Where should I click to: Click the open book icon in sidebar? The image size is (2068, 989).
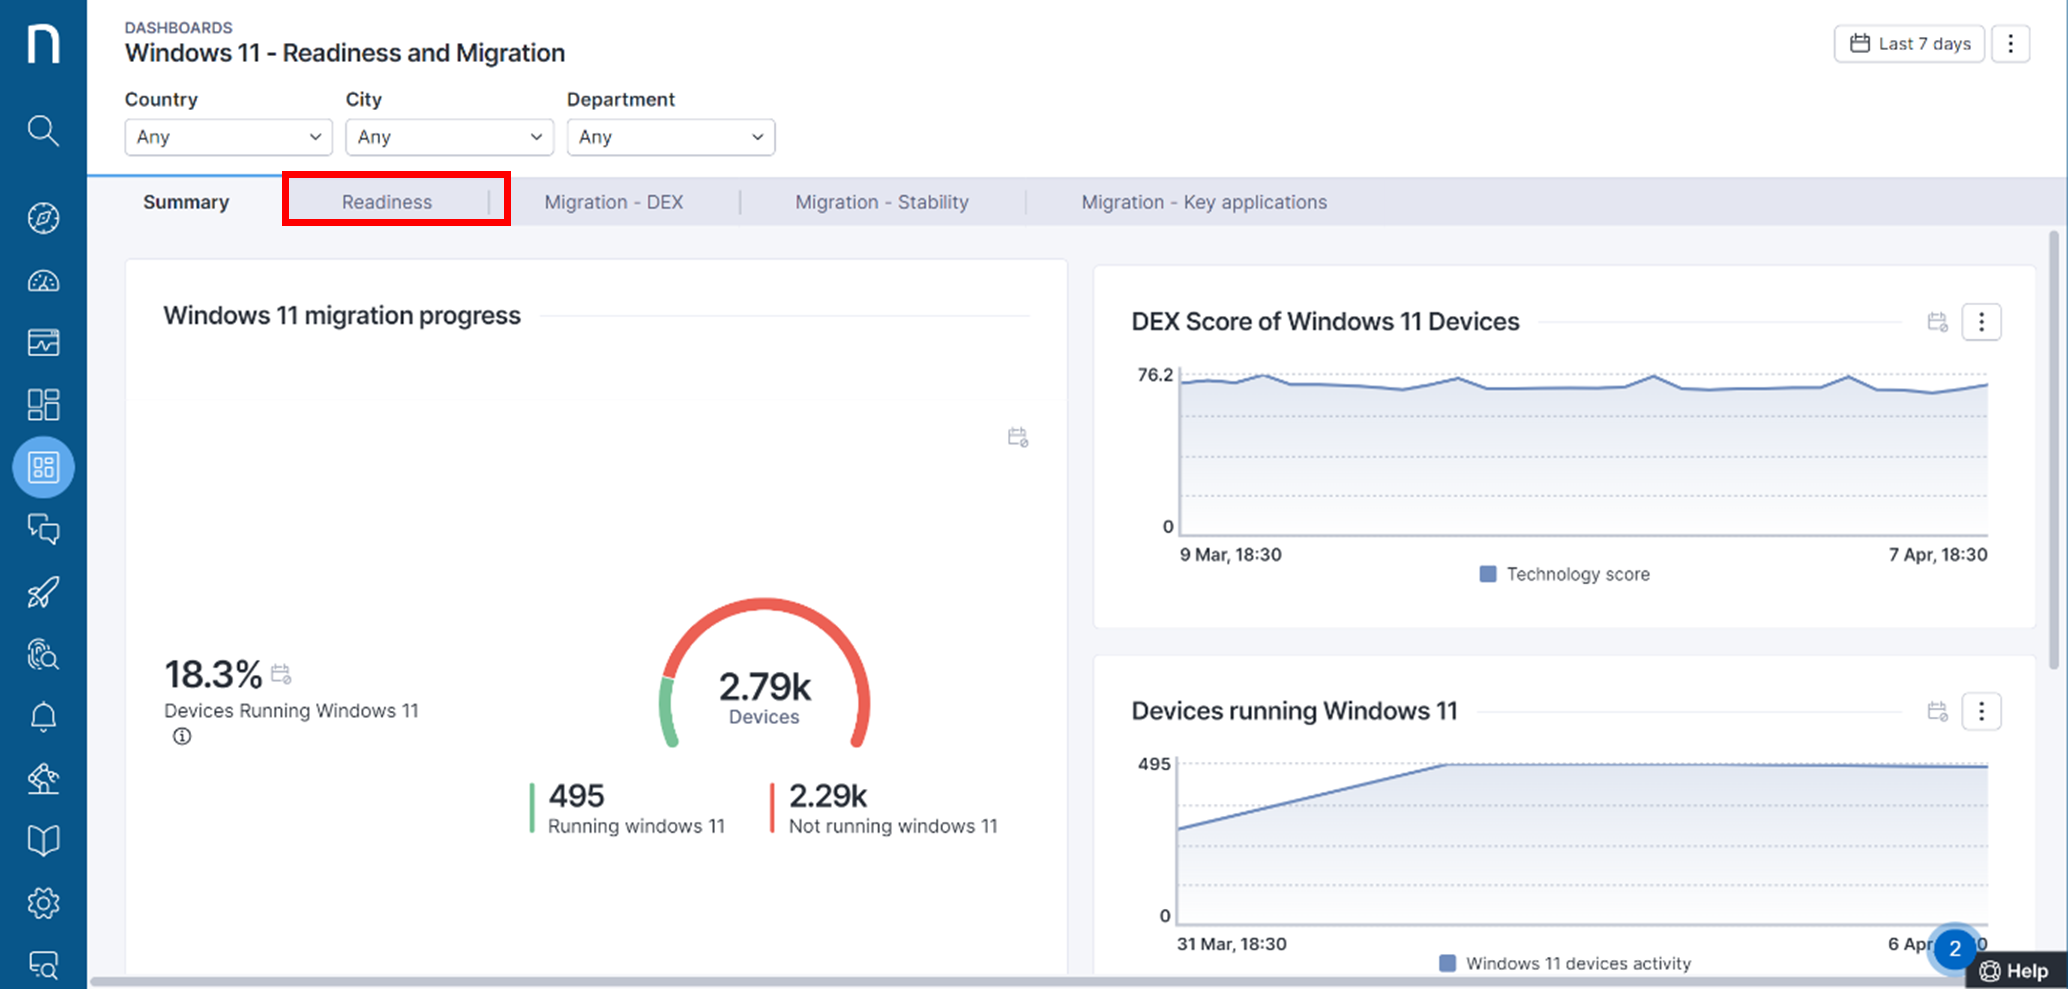(x=43, y=841)
